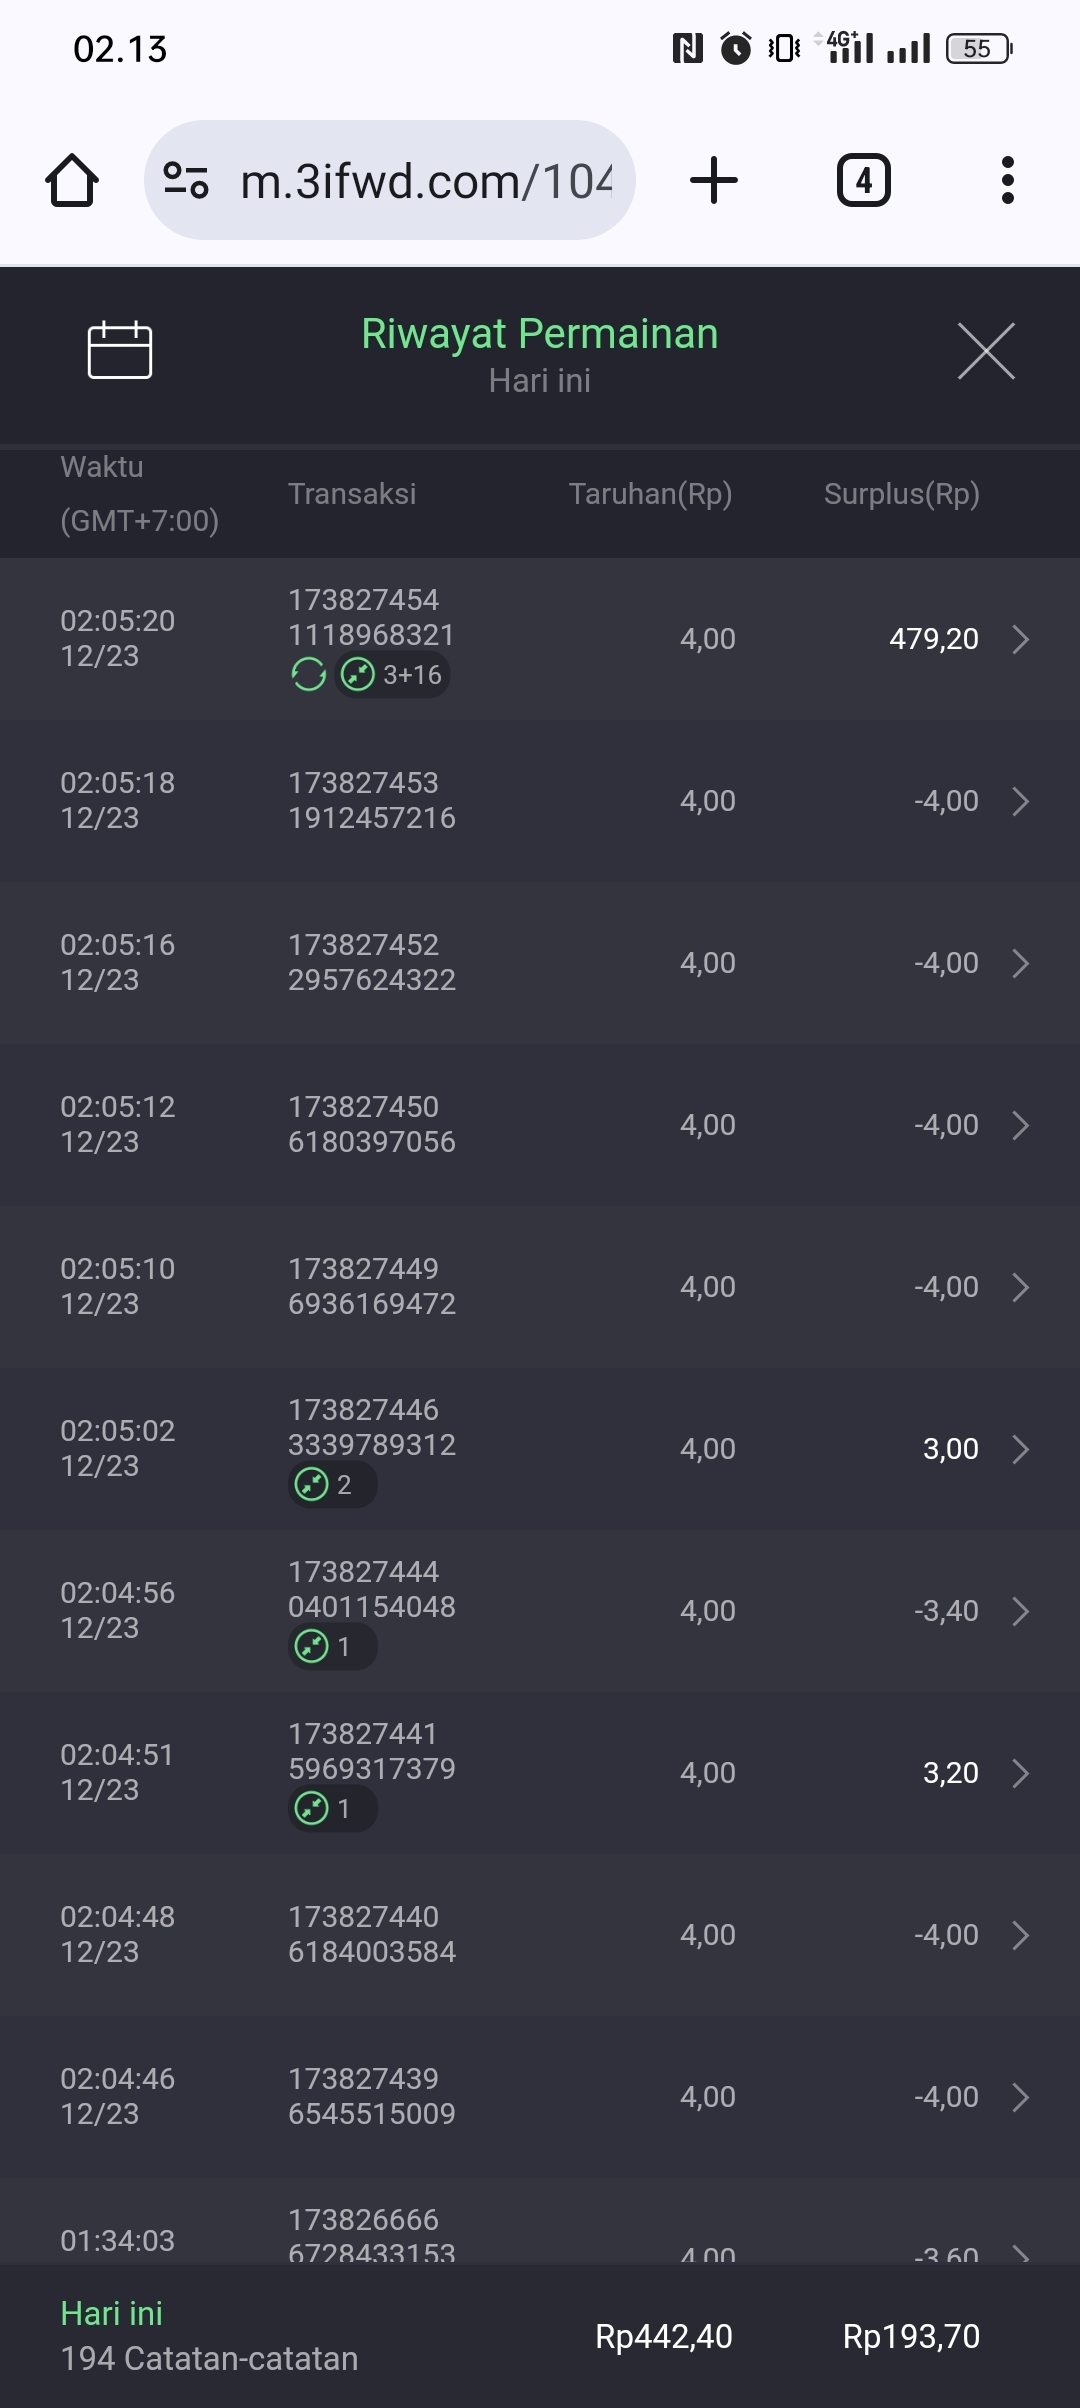Select transaction 1738274506180397056 row
The width and height of the screenshot is (1080, 2408).
point(540,1125)
